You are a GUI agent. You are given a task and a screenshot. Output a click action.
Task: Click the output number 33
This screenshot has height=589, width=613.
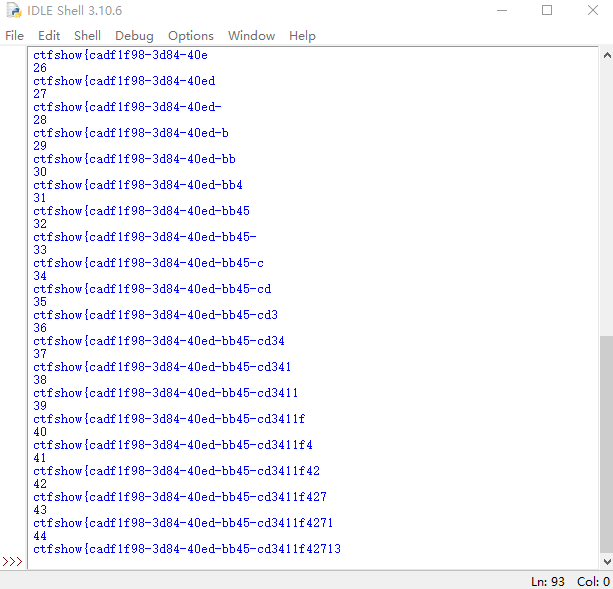40,250
